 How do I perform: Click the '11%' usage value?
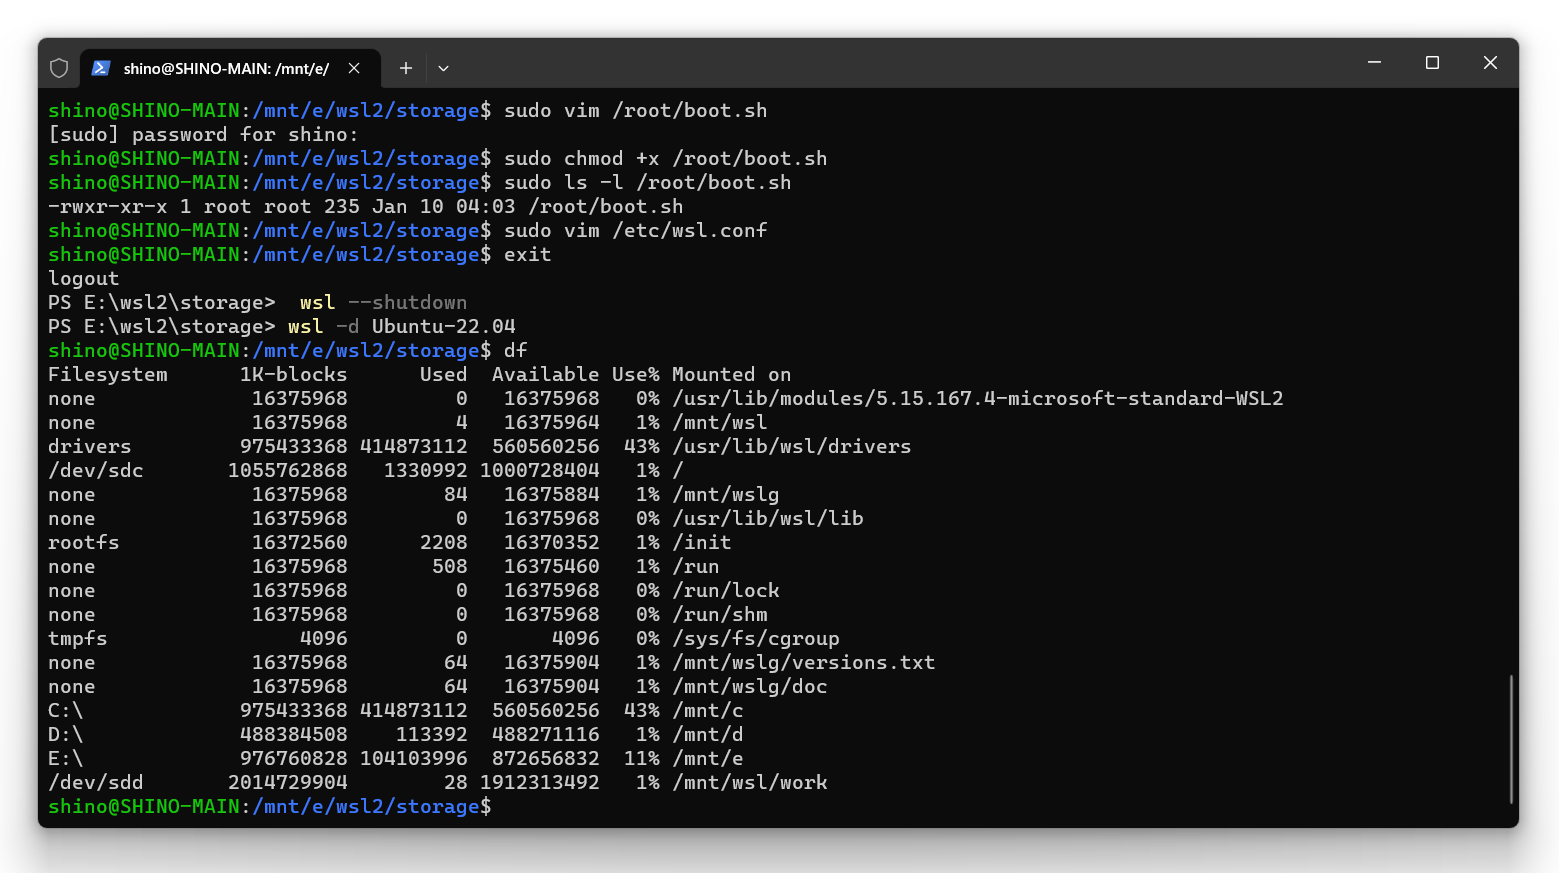[x=642, y=759]
